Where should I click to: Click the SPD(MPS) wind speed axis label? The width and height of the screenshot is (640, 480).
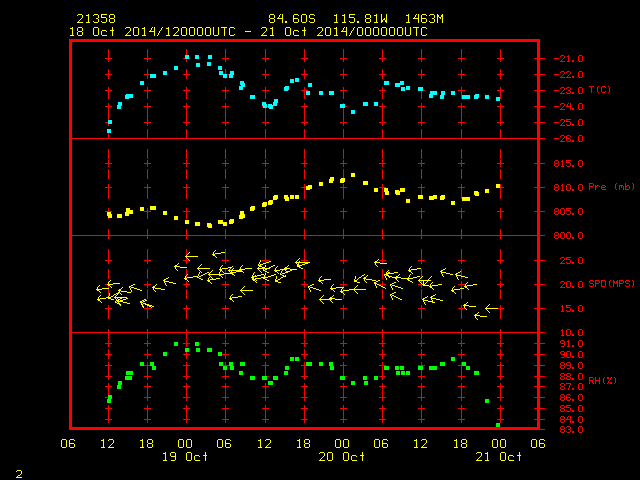(x=611, y=284)
